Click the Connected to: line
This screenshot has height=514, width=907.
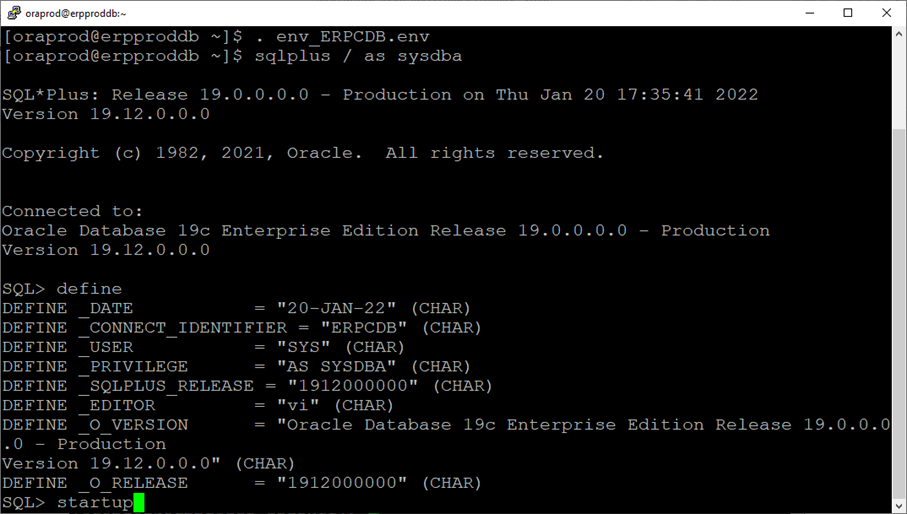click(72, 211)
